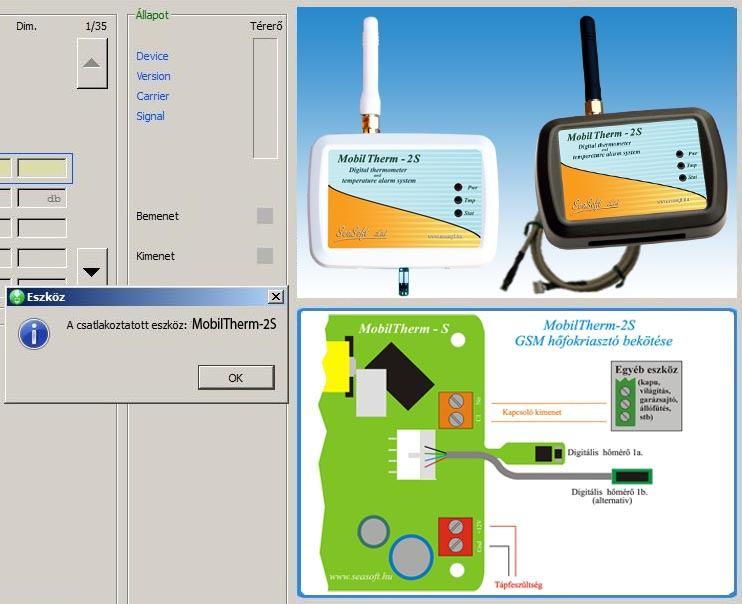This screenshot has width=742, height=604.
Task: Click the green MobilTherm-S circuit board diagram
Action: [402, 452]
